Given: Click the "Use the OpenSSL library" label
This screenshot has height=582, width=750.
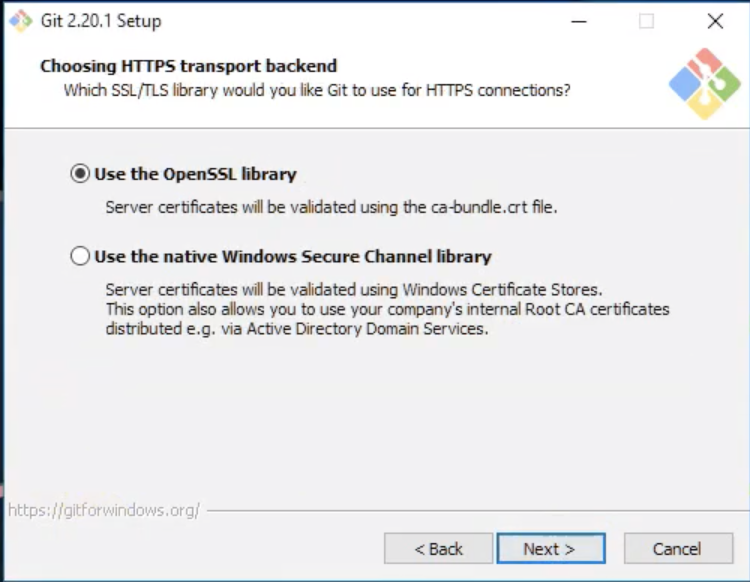Looking at the screenshot, I should pos(195,174).
